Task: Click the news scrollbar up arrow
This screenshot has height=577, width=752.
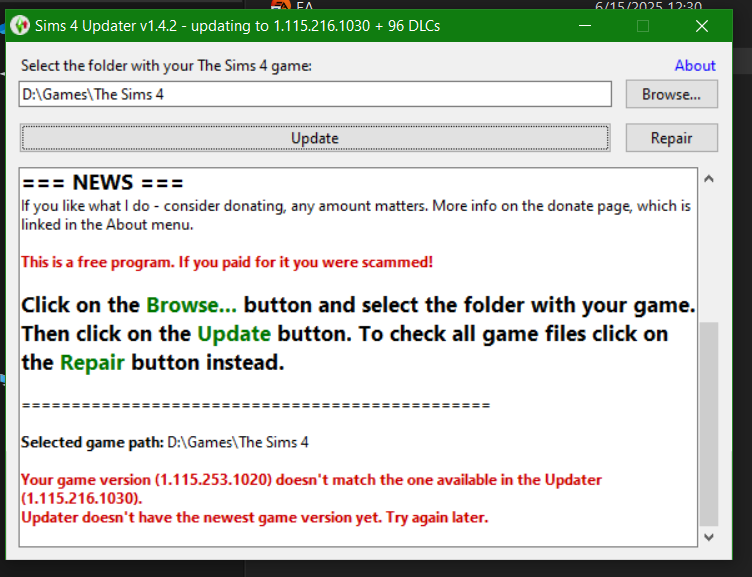Action: click(x=709, y=179)
